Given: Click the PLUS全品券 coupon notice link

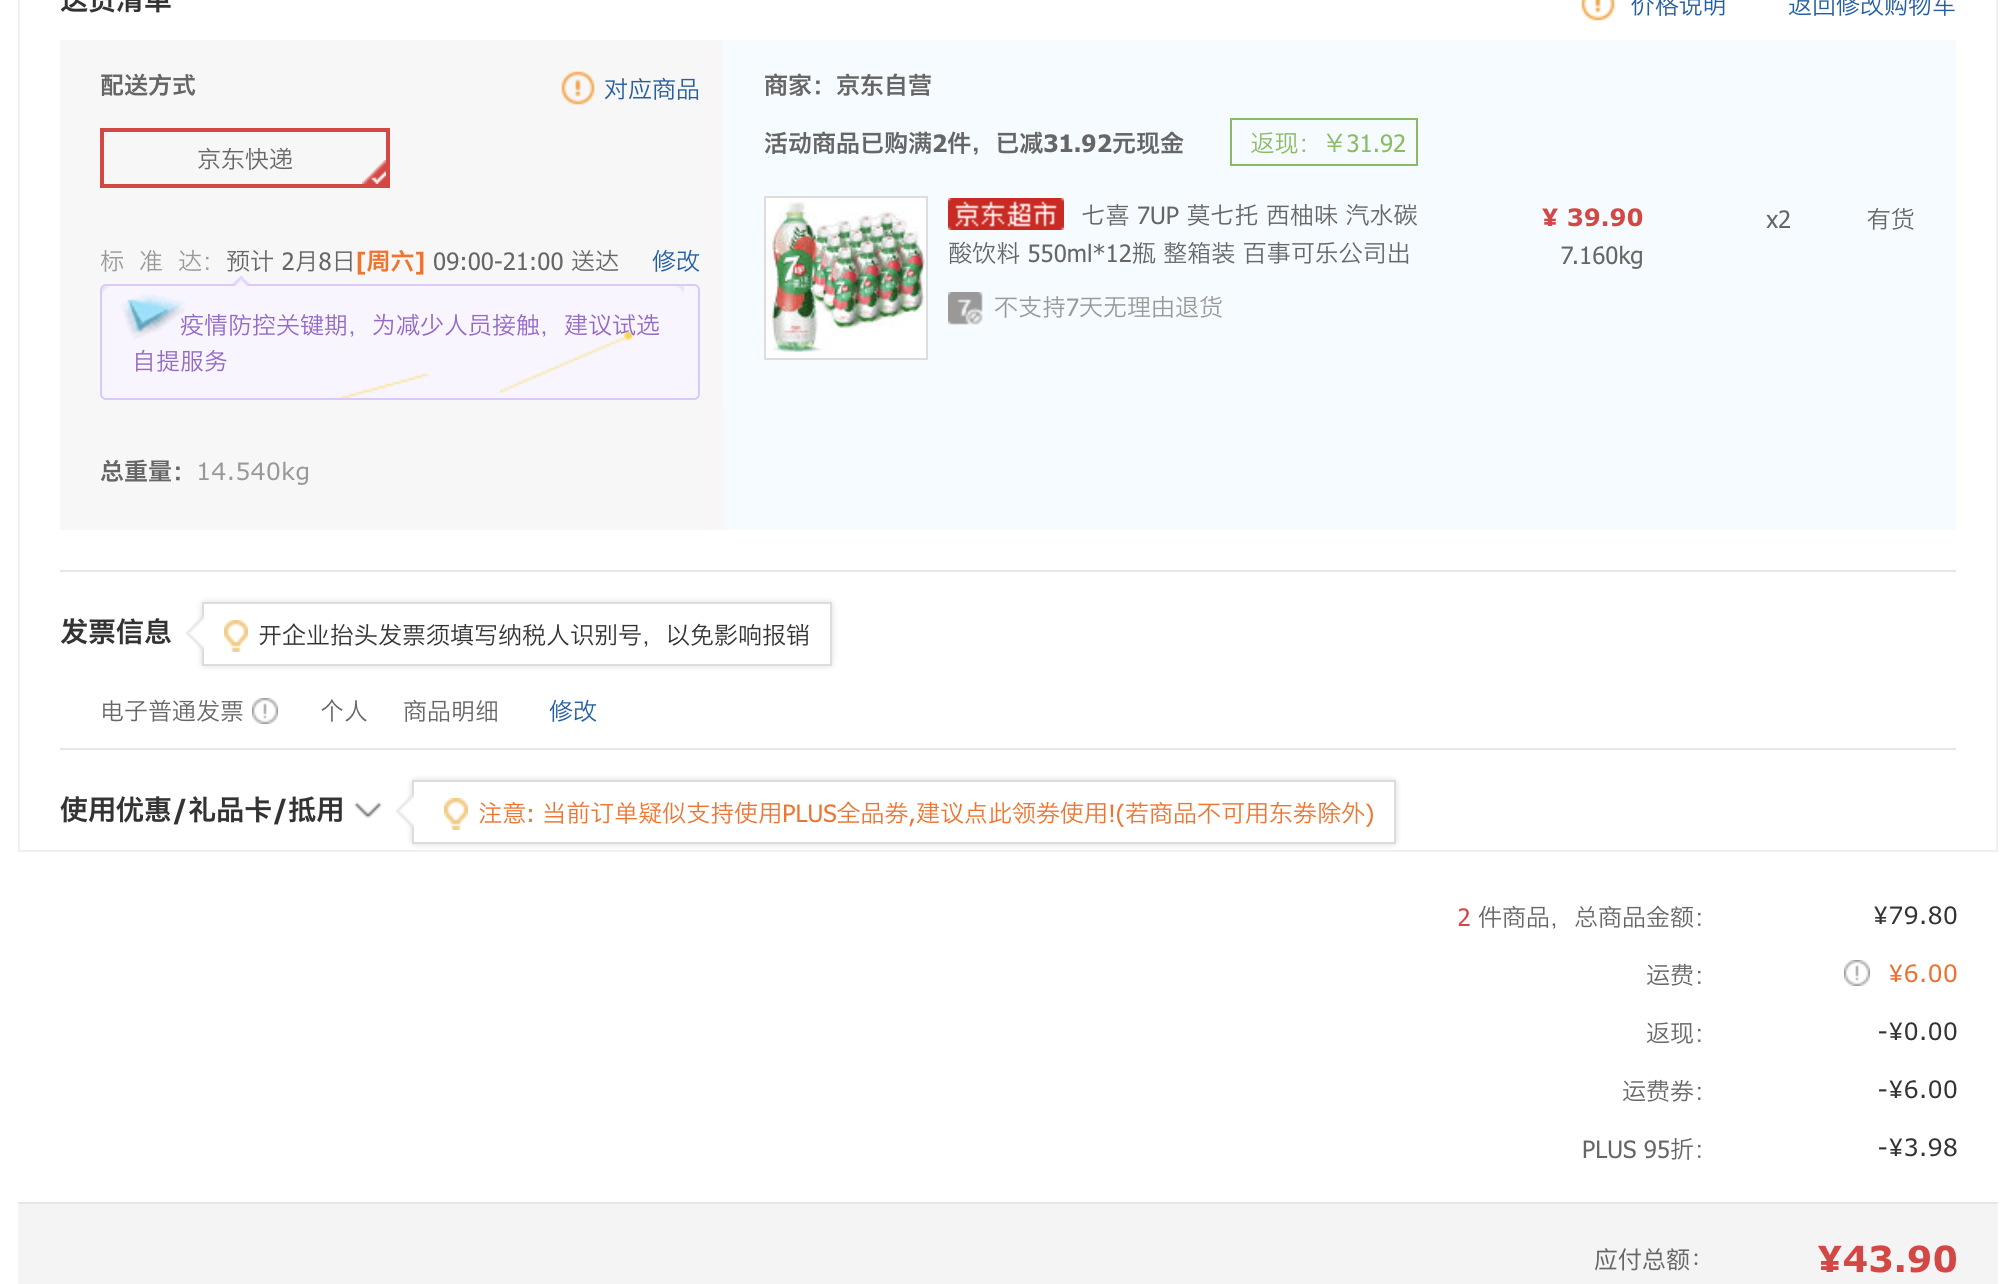Looking at the screenshot, I should 926,813.
